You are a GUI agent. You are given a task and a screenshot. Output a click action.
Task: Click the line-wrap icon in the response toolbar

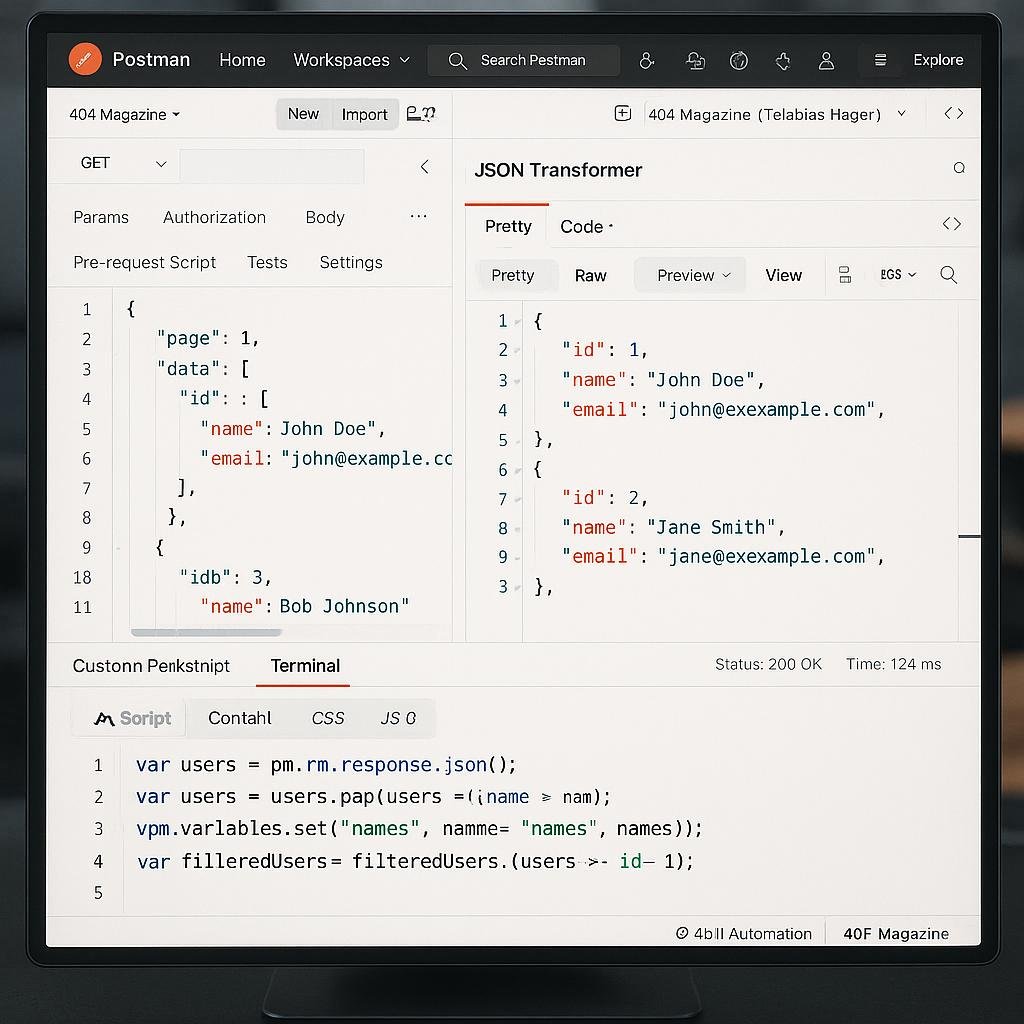[845, 274]
